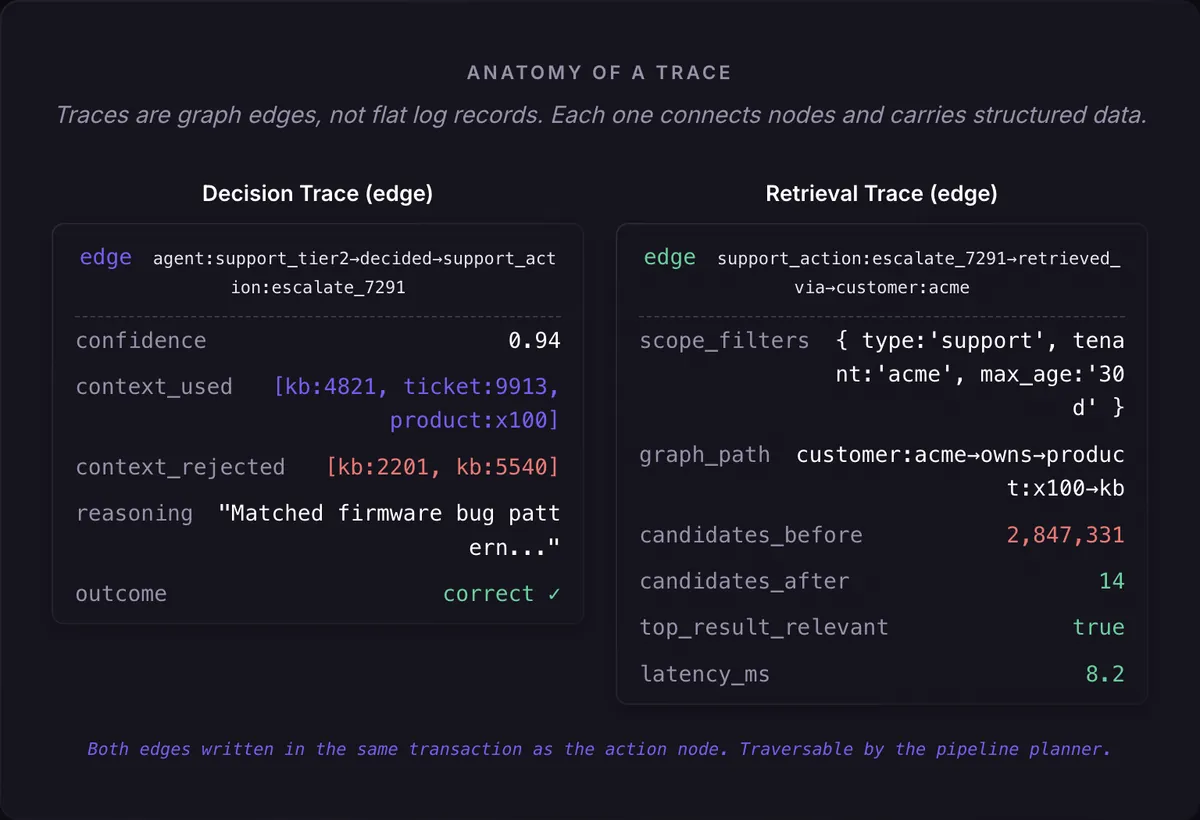Select the scope_filters field label
Image resolution: width=1200 pixels, height=820 pixels.
pyautogui.click(x=724, y=341)
